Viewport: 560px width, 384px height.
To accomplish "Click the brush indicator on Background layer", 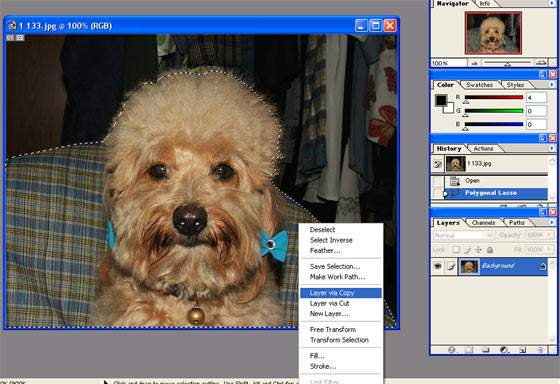I will pos(451,266).
